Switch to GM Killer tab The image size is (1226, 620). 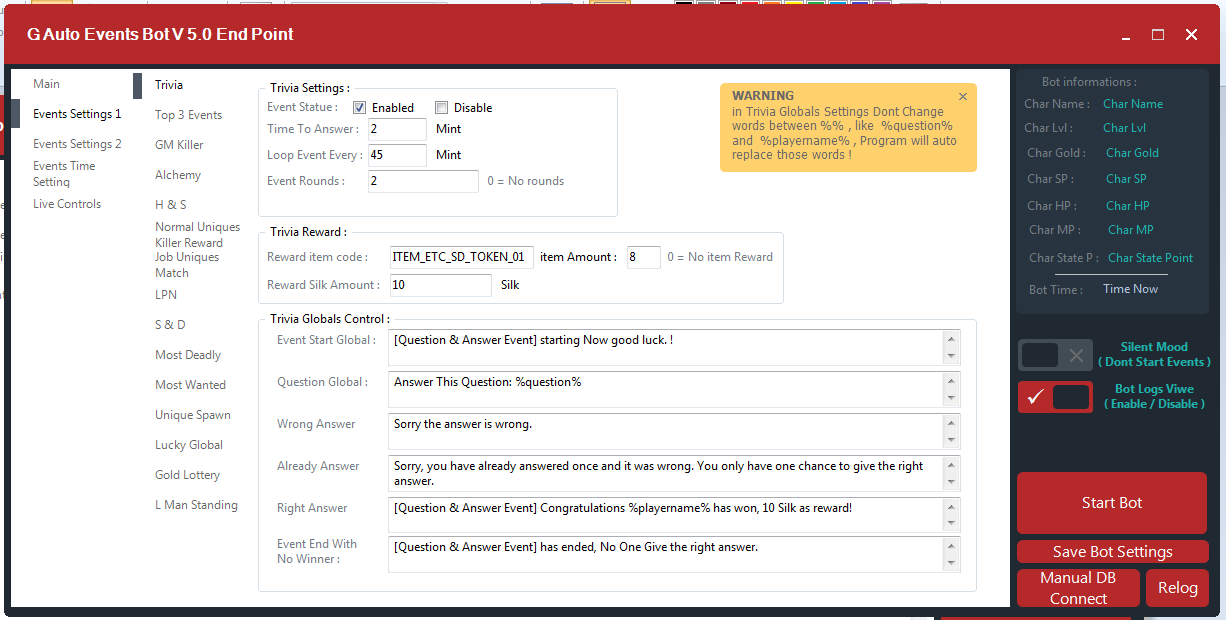tap(179, 145)
